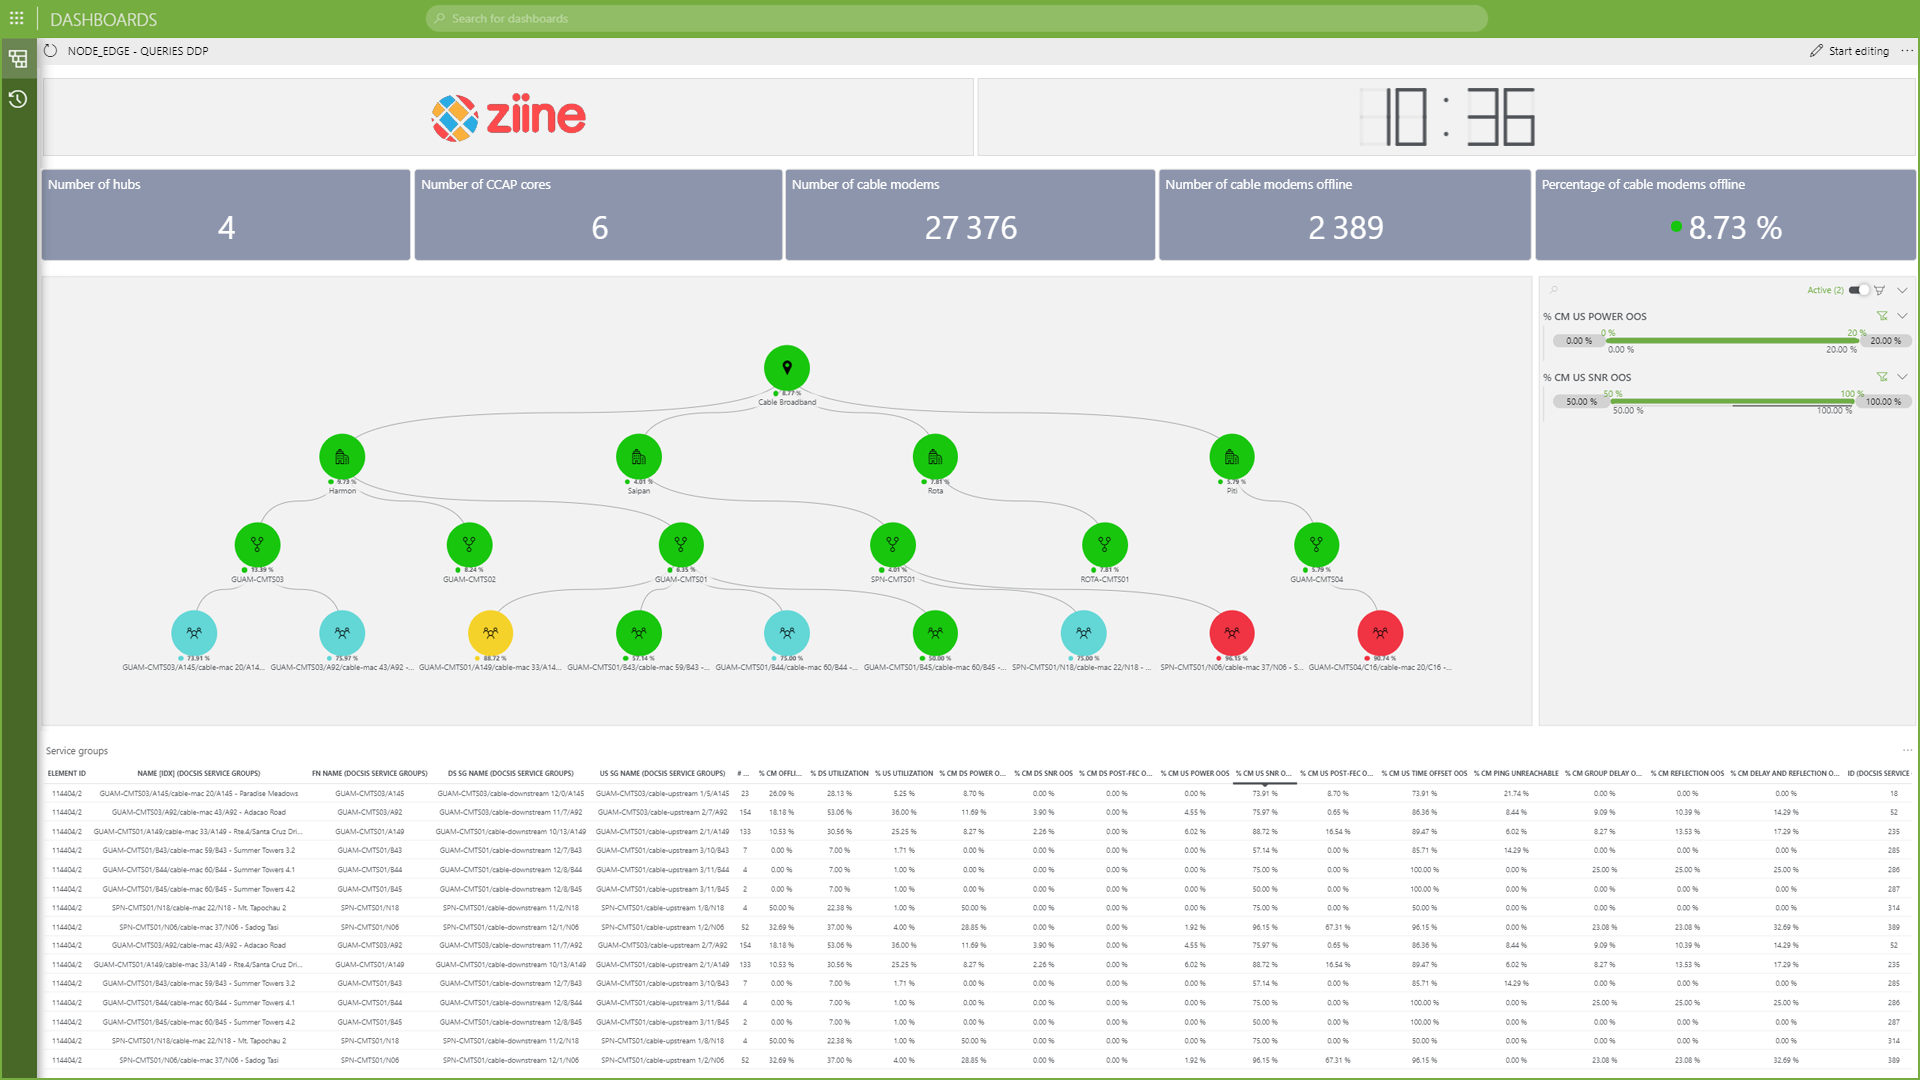Screen dimensions: 1920x1080
Task: Select the yellow GUAM-CMTS01/A149 service group node
Action: tap(490, 633)
